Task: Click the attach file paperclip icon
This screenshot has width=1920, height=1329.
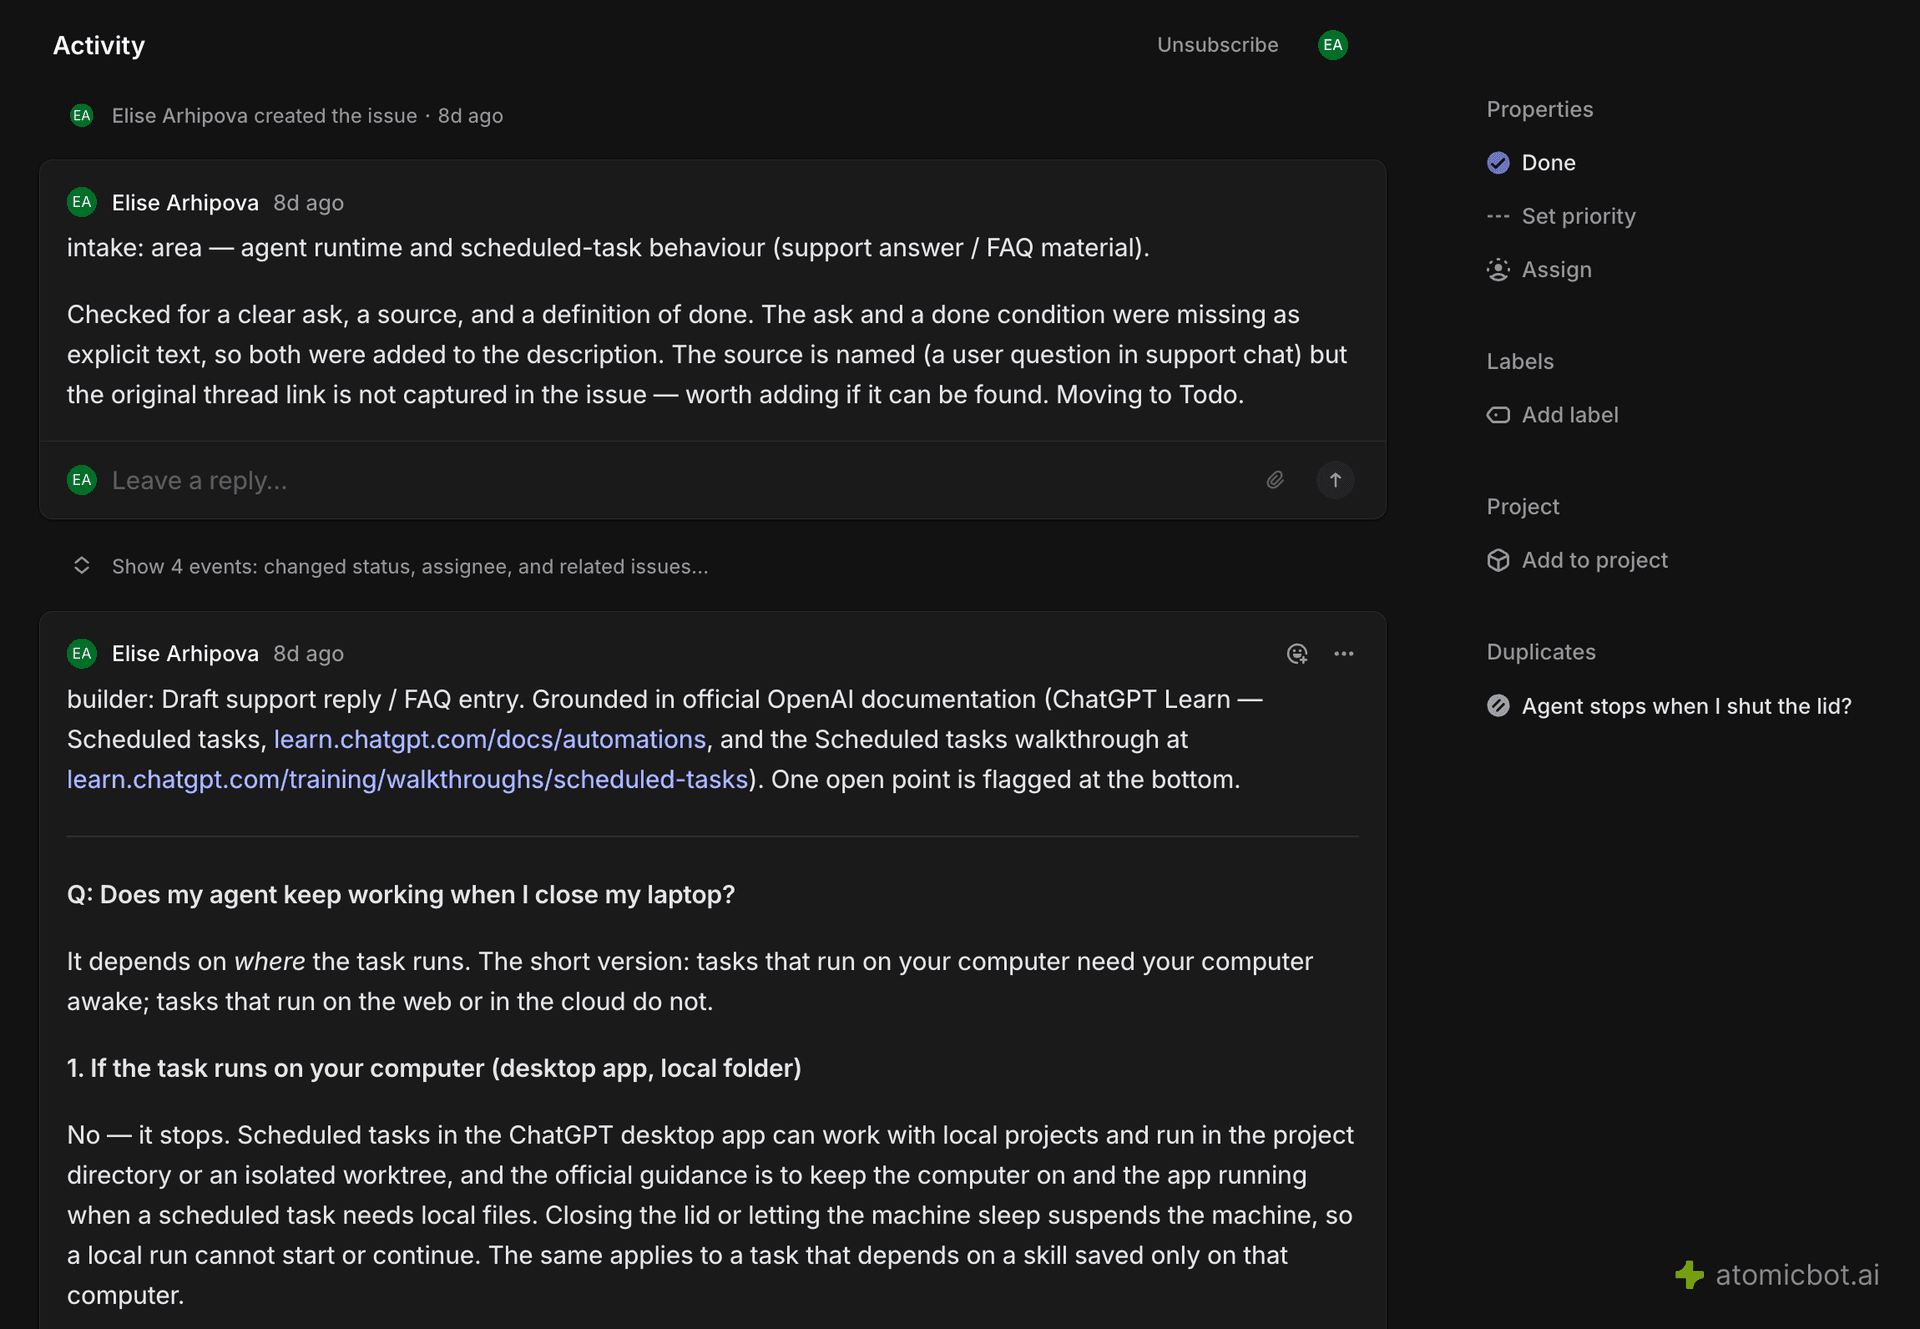Action: click(x=1275, y=480)
